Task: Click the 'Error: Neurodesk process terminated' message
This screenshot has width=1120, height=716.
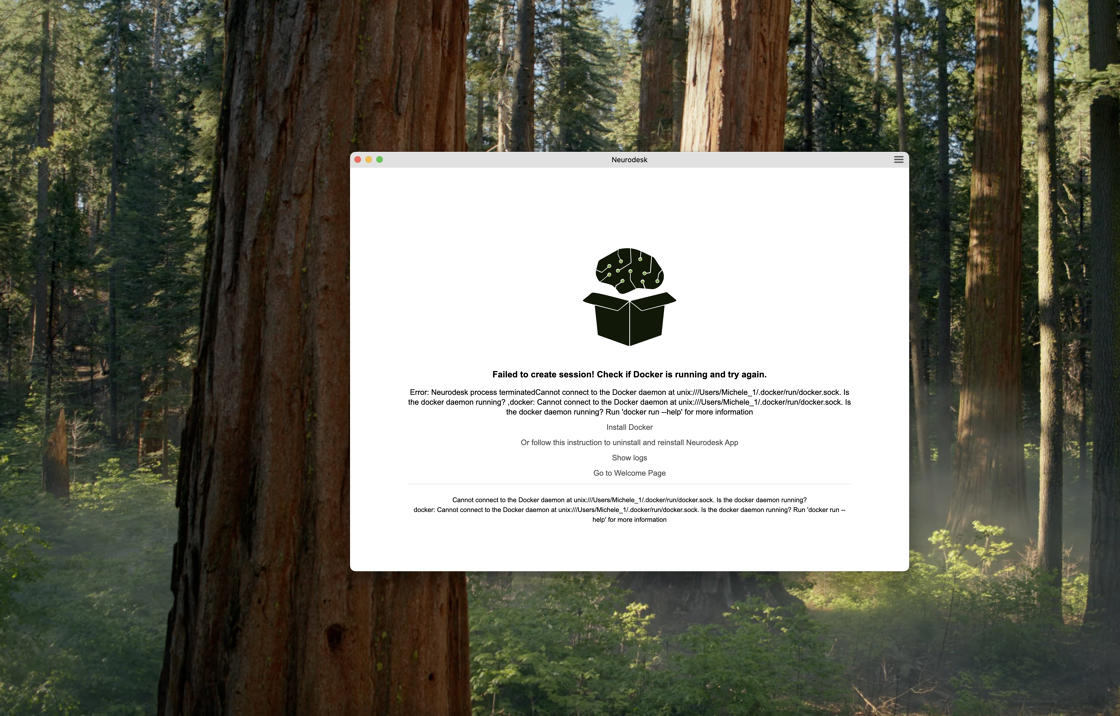Action: pos(629,402)
